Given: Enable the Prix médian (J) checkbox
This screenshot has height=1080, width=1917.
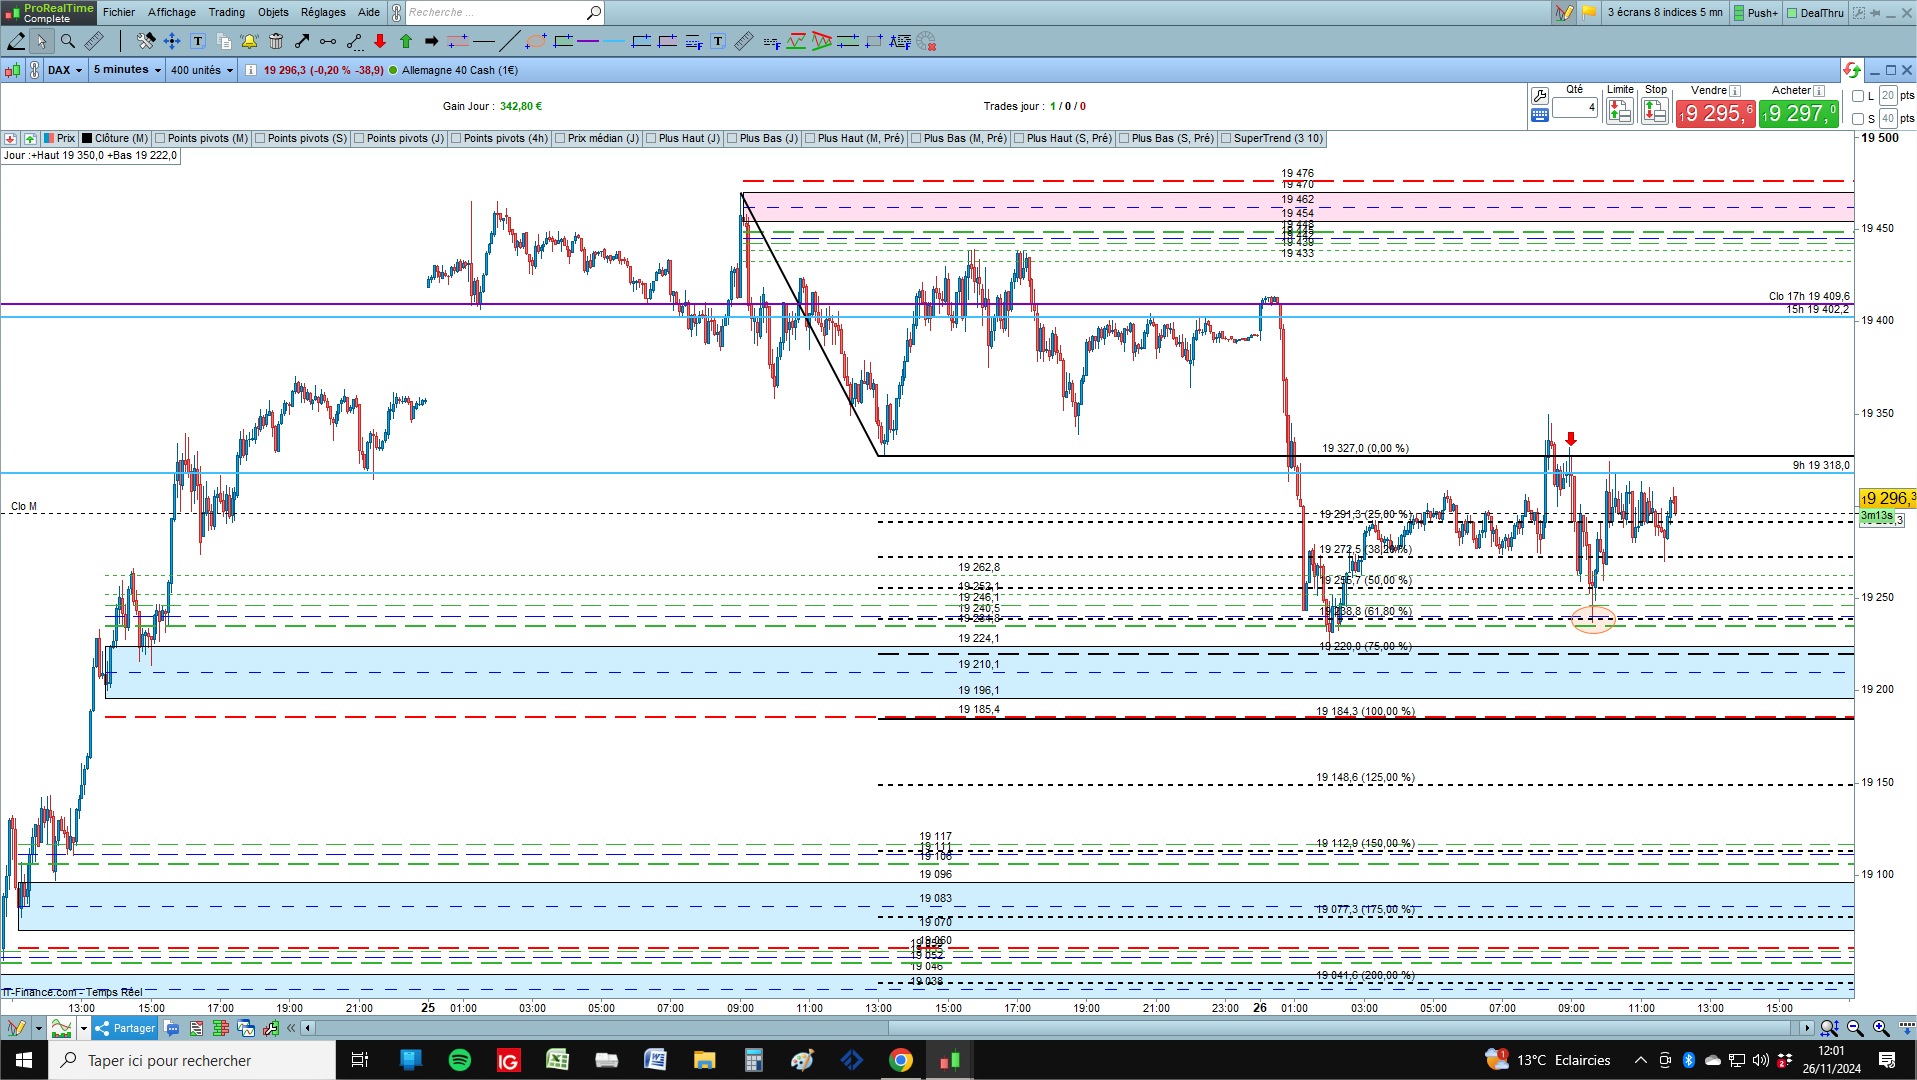Looking at the screenshot, I should pos(560,139).
